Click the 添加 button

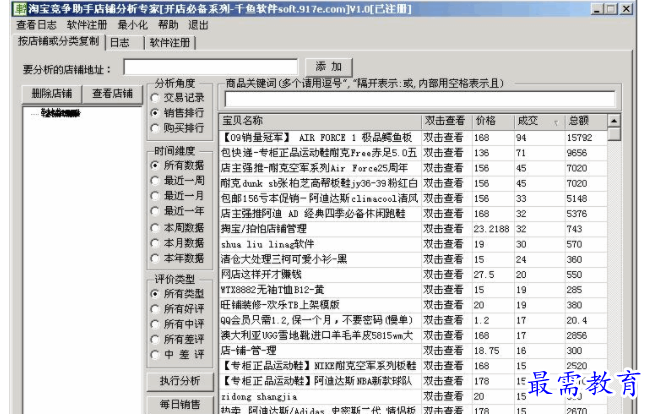coord(329,67)
